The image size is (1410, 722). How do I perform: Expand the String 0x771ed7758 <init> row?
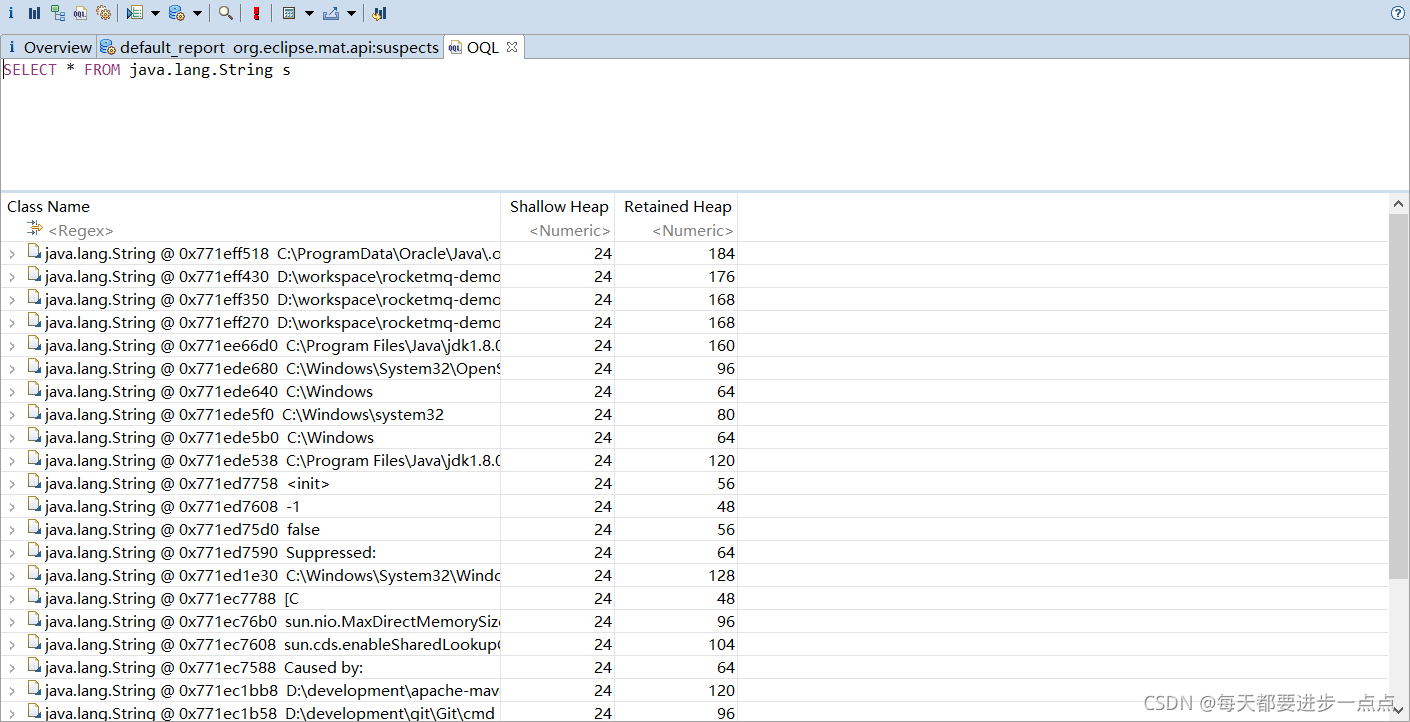(12, 484)
